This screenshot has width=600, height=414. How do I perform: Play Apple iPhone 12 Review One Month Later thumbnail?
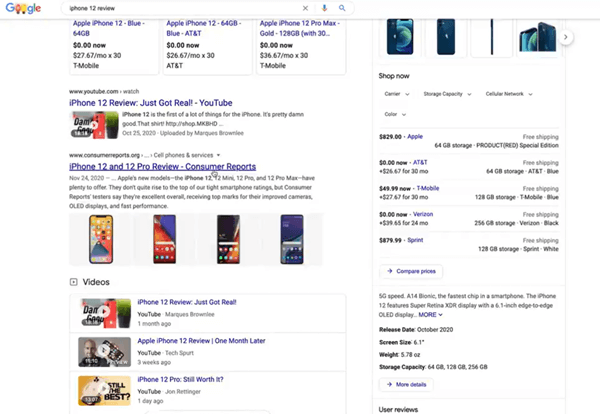pyautogui.click(x=104, y=352)
